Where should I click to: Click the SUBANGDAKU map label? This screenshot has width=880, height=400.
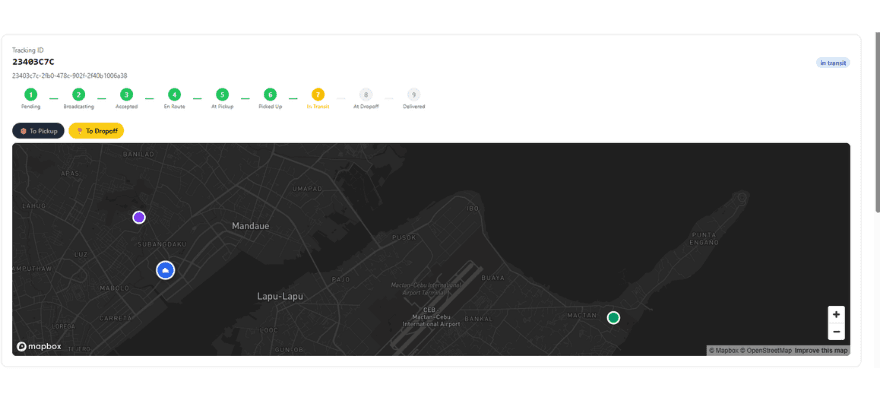[162, 245]
